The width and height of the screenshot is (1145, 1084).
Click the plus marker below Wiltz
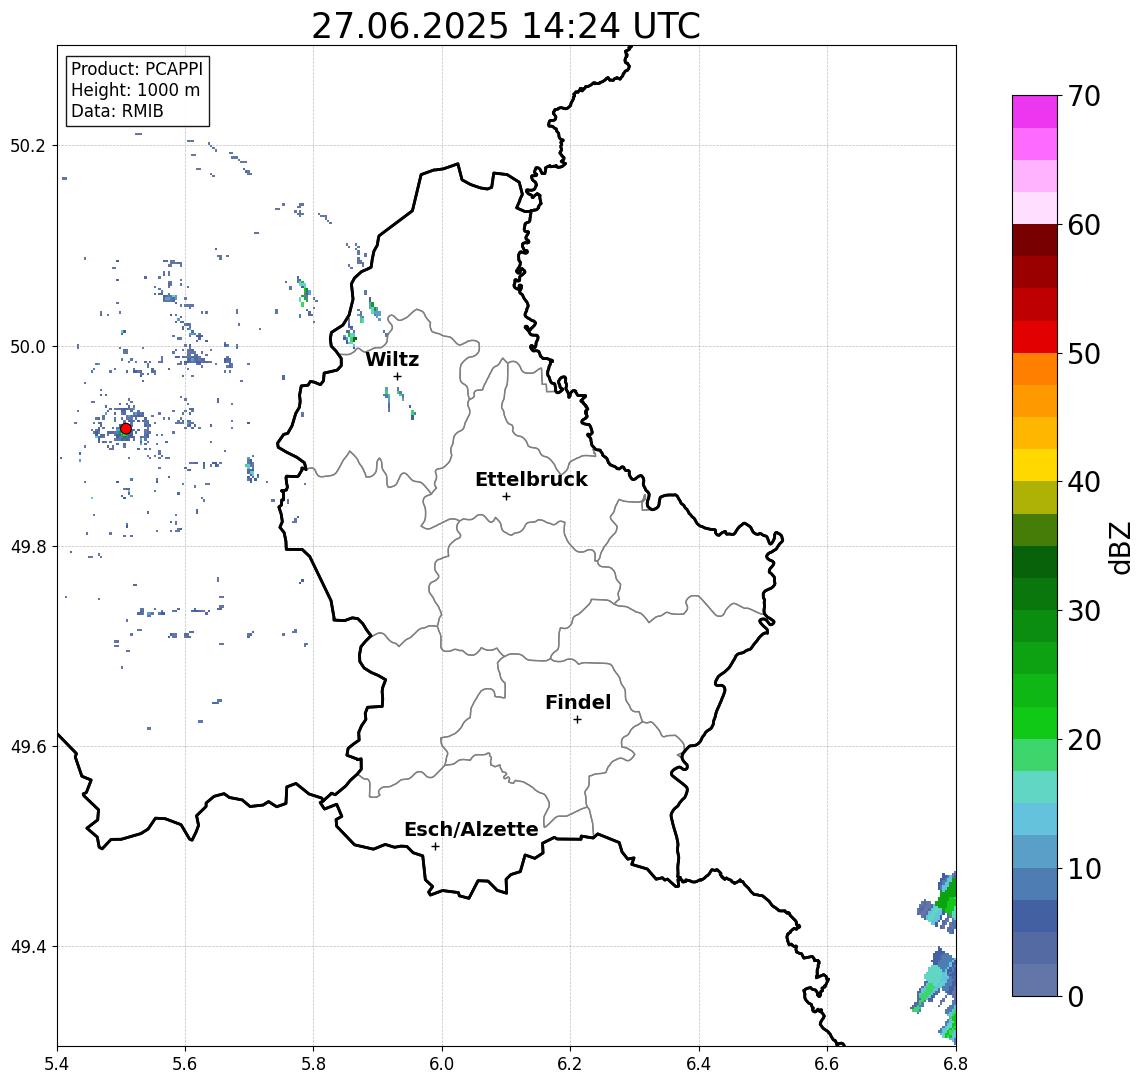pyautogui.click(x=397, y=377)
